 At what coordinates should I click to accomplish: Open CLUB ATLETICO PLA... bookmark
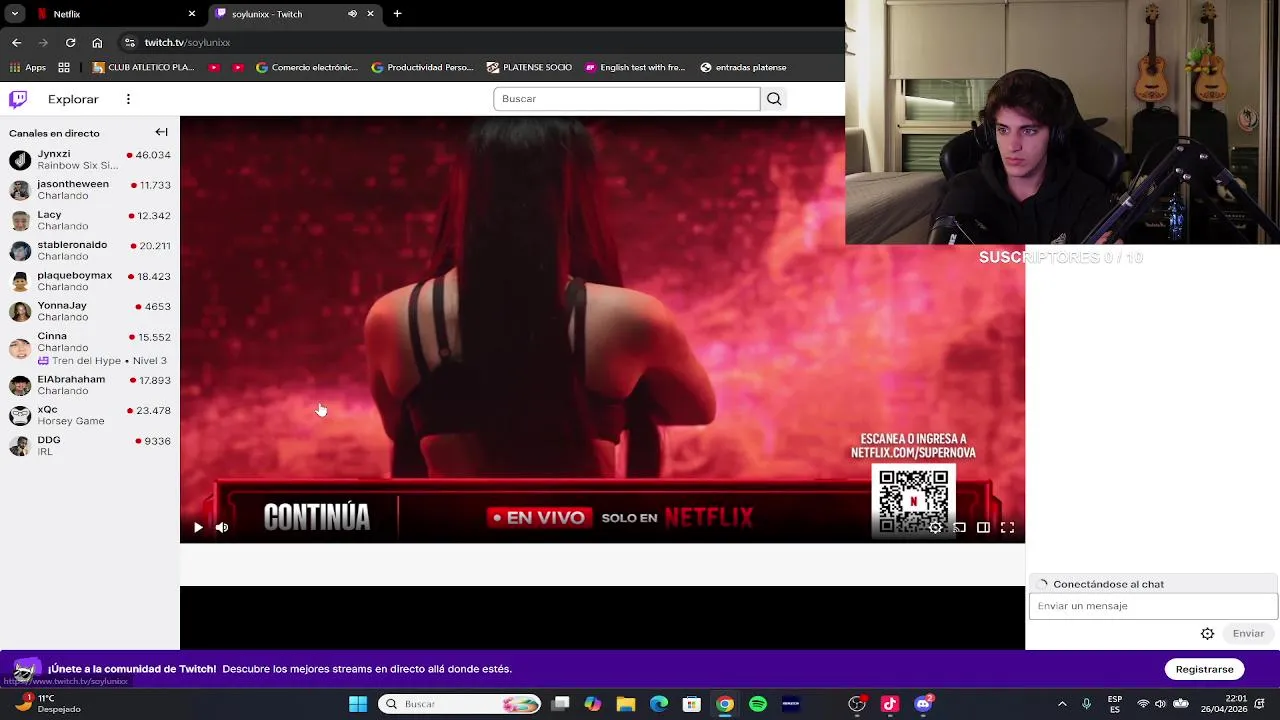pyautogui.click(x=143, y=68)
